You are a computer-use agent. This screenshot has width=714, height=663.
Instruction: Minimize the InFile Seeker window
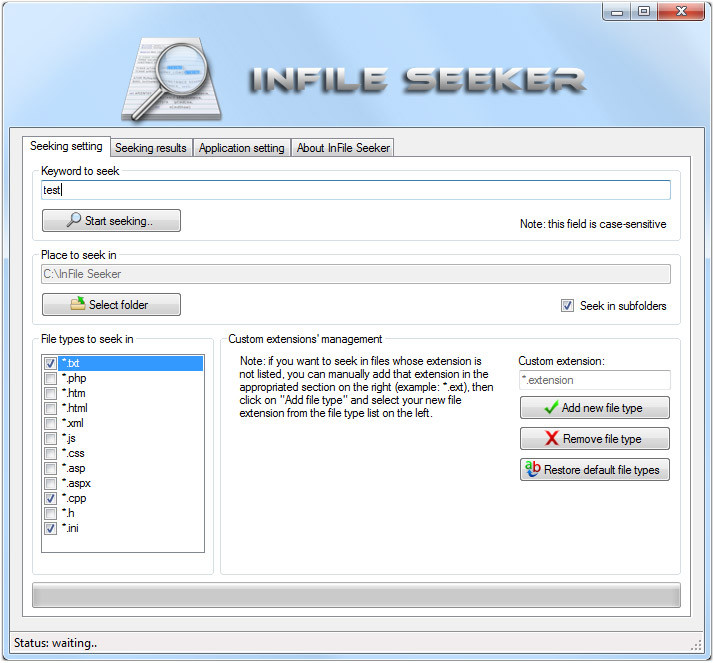tap(617, 11)
